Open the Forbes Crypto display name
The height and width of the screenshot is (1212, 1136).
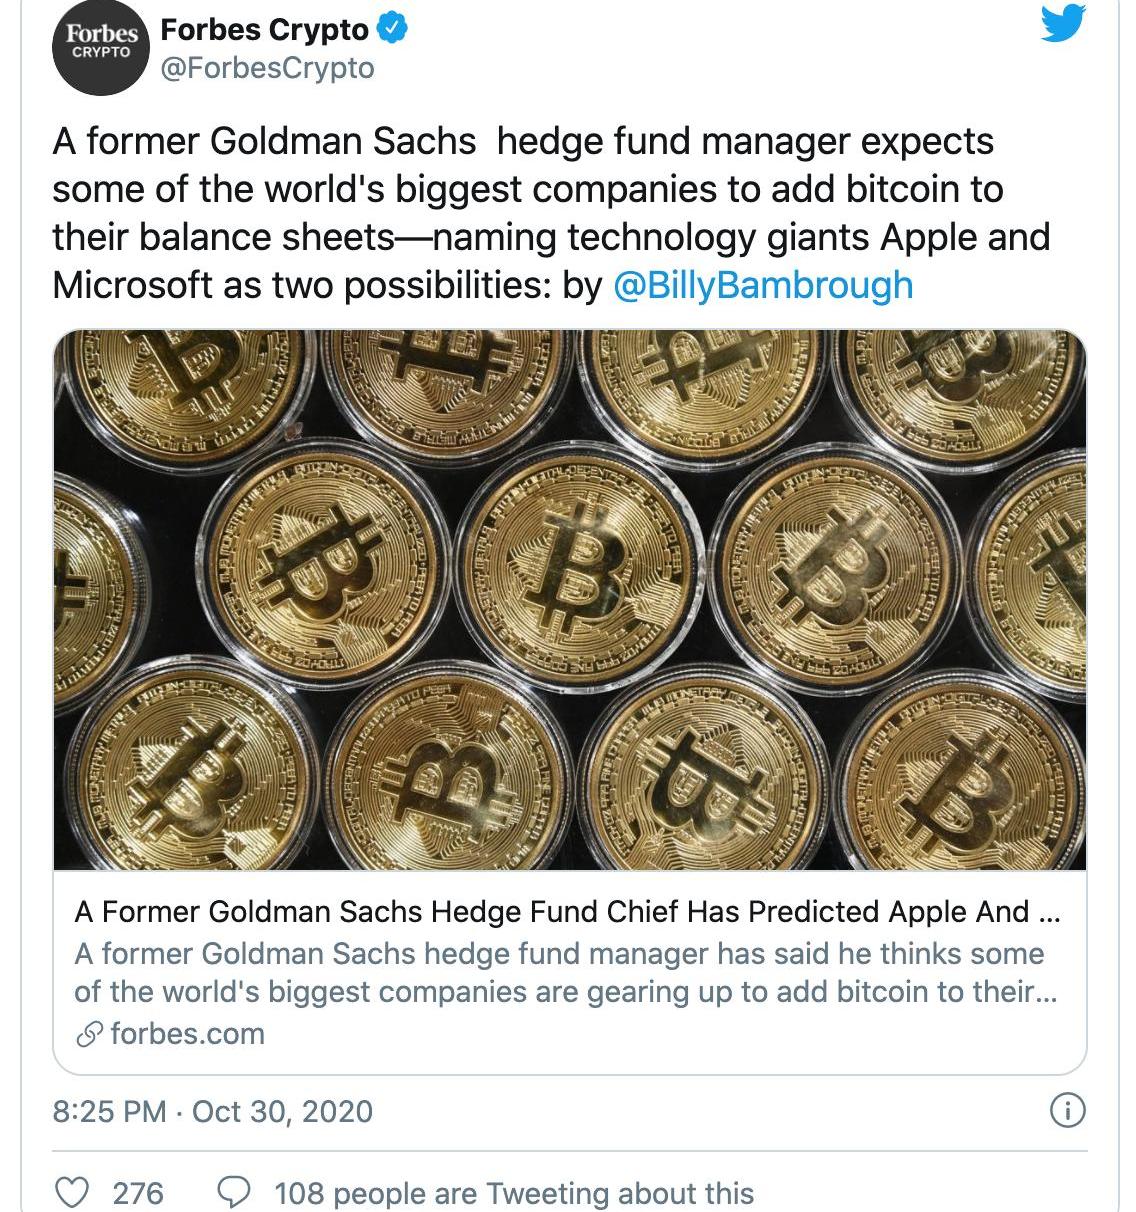tap(264, 30)
